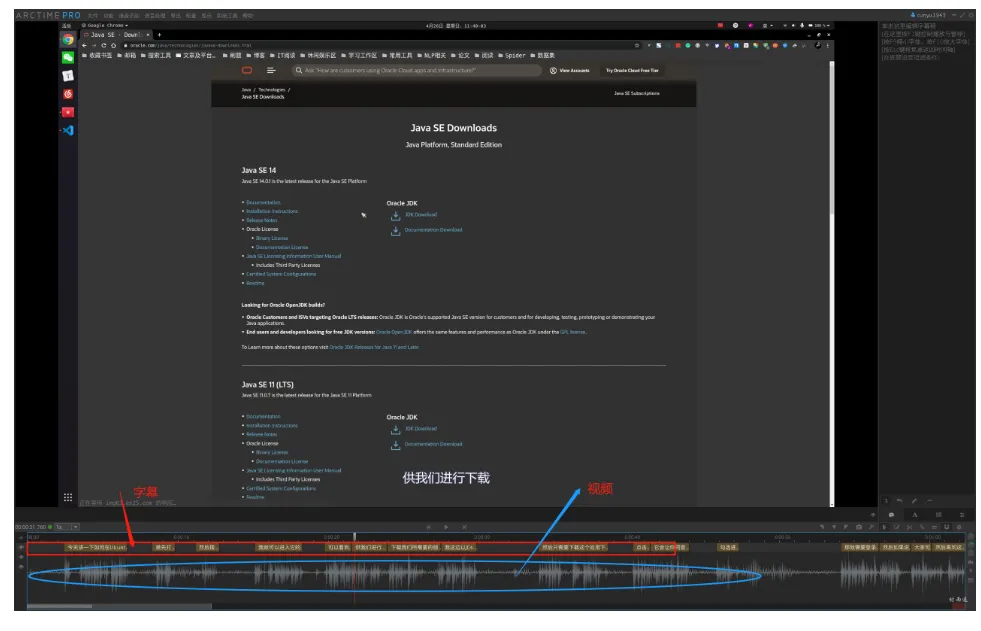981x631 pixels.
Task: Open the 导出 menu in Arctime Pro
Action: pyautogui.click(x=175, y=15)
